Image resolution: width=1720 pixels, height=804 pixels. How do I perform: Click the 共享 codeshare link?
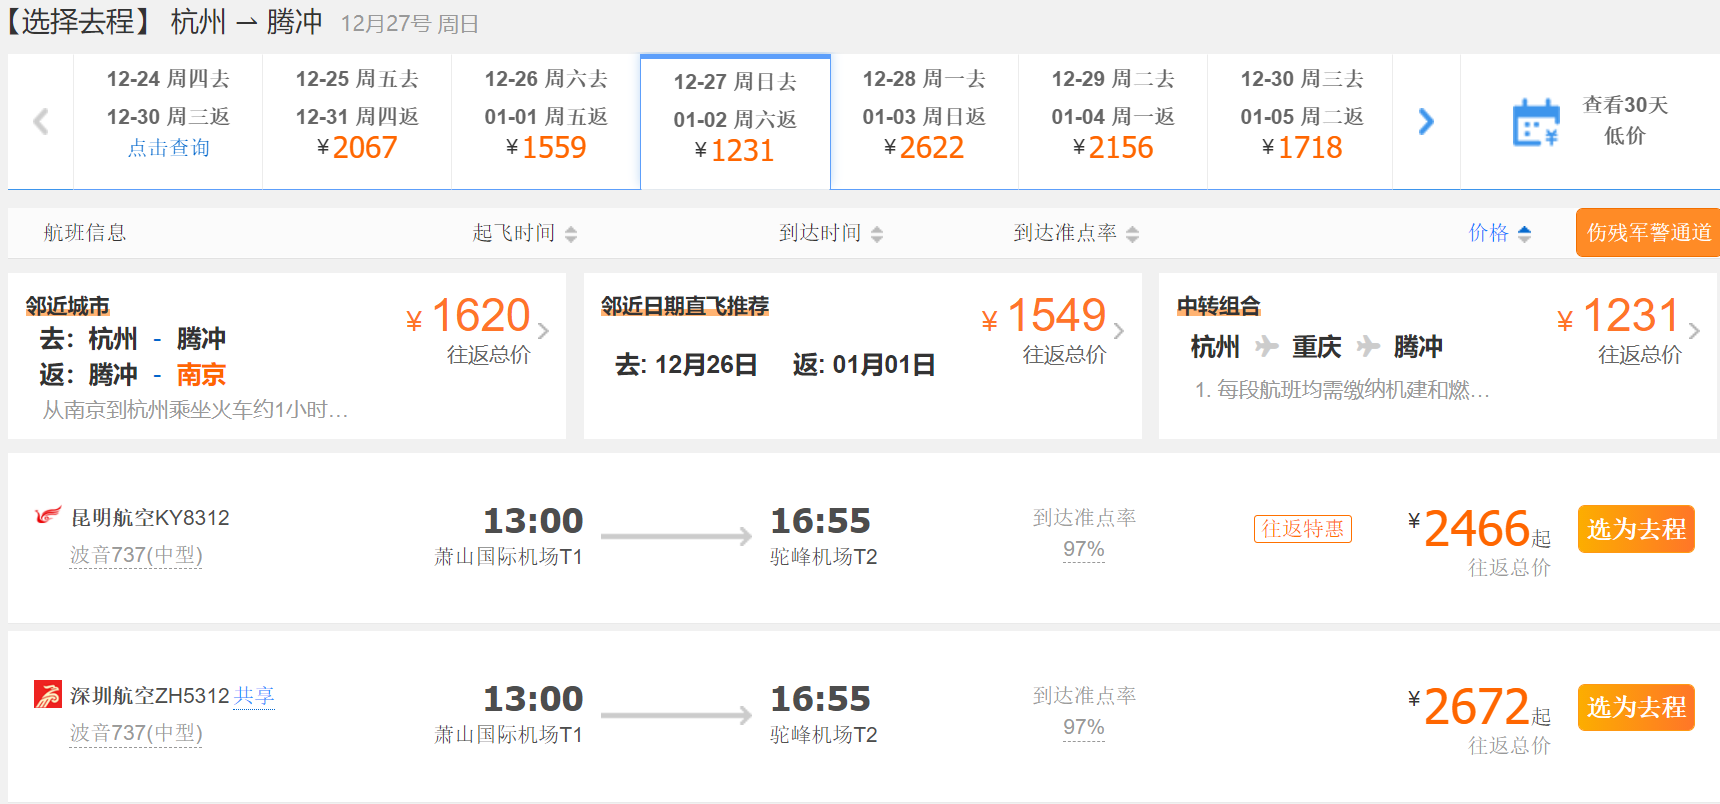pos(254,696)
